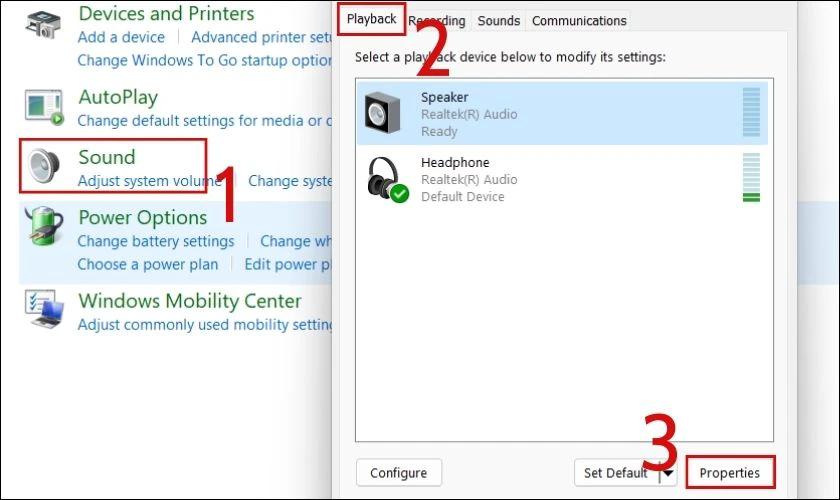
Task: Switch to the Recording tab
Action: (437, 21)
